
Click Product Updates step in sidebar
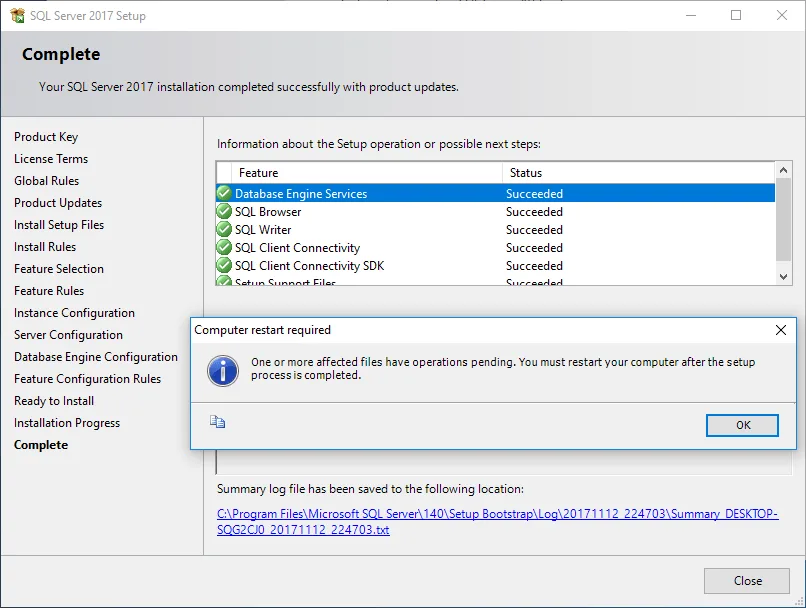pyautogui.click(x=58, y=203)
